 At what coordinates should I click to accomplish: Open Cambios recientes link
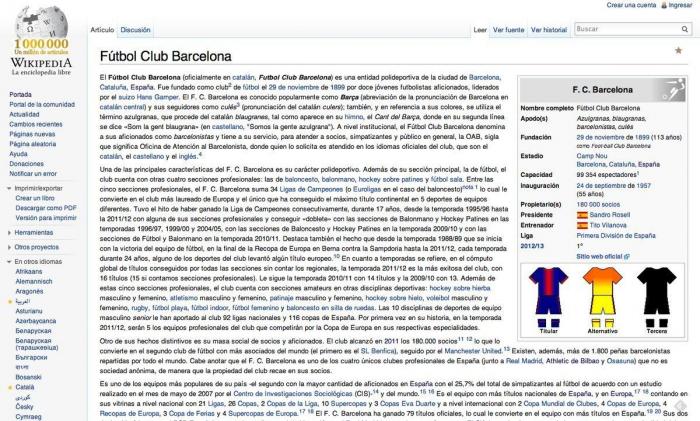pyautogui.click(x=36, y=124)
